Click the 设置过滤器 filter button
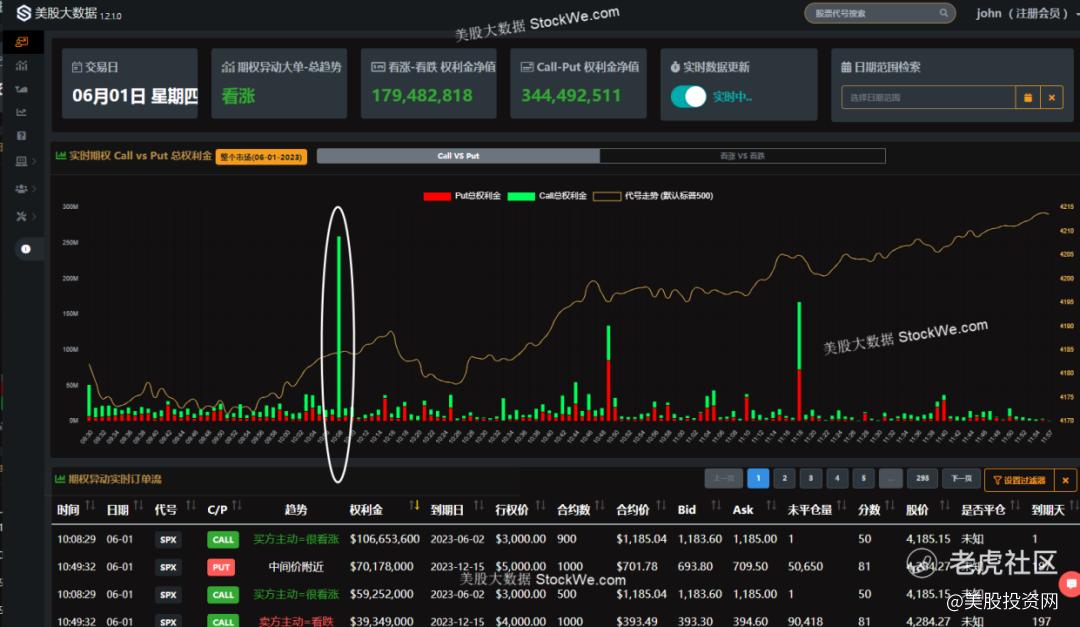The width and height of the screenshot is (1080, 627). (x=1018, y=480)
